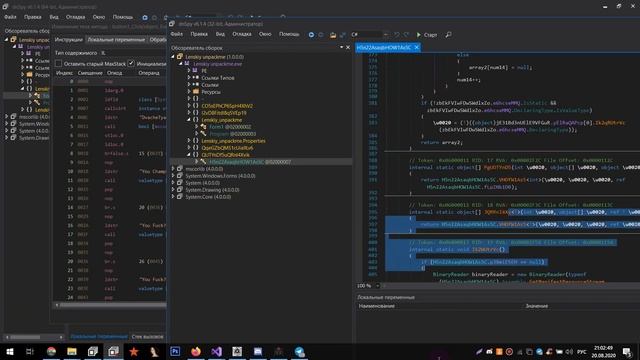Open Chrome from the taskbar

[51, 351]
